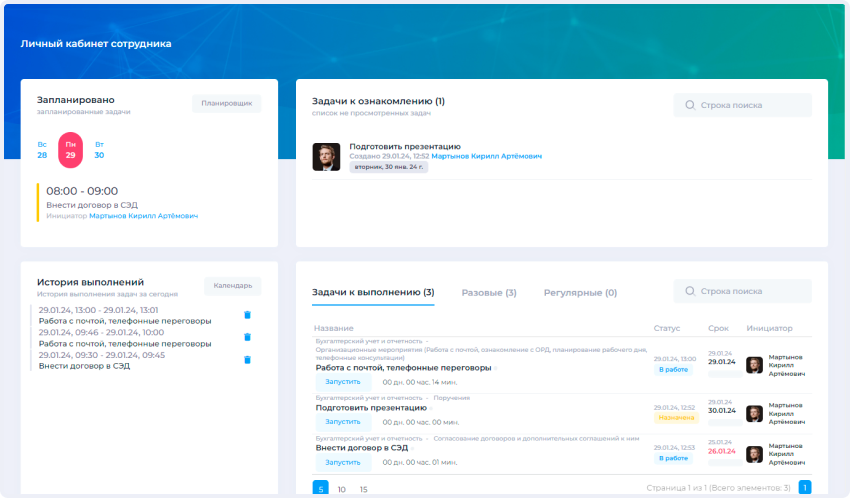Click initiator avatar in Внести договор row
Image resolution: width=850 pixels, height=498 pixels.
pos(754,454)
